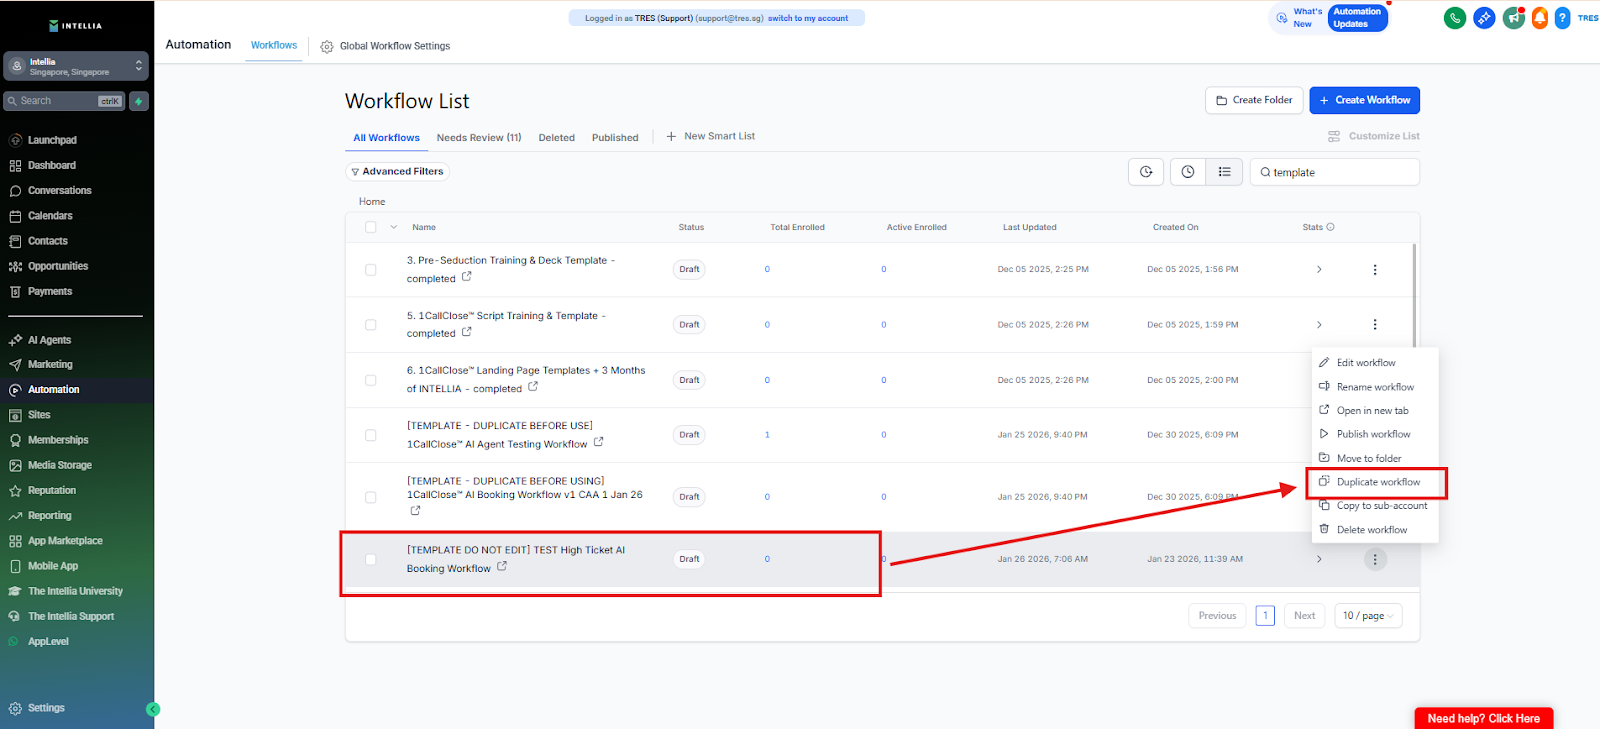Viewport: 1600px width, 729px height.
Task: Expand the selection chevron beside Name header
Action: click(x=394, y=227)
